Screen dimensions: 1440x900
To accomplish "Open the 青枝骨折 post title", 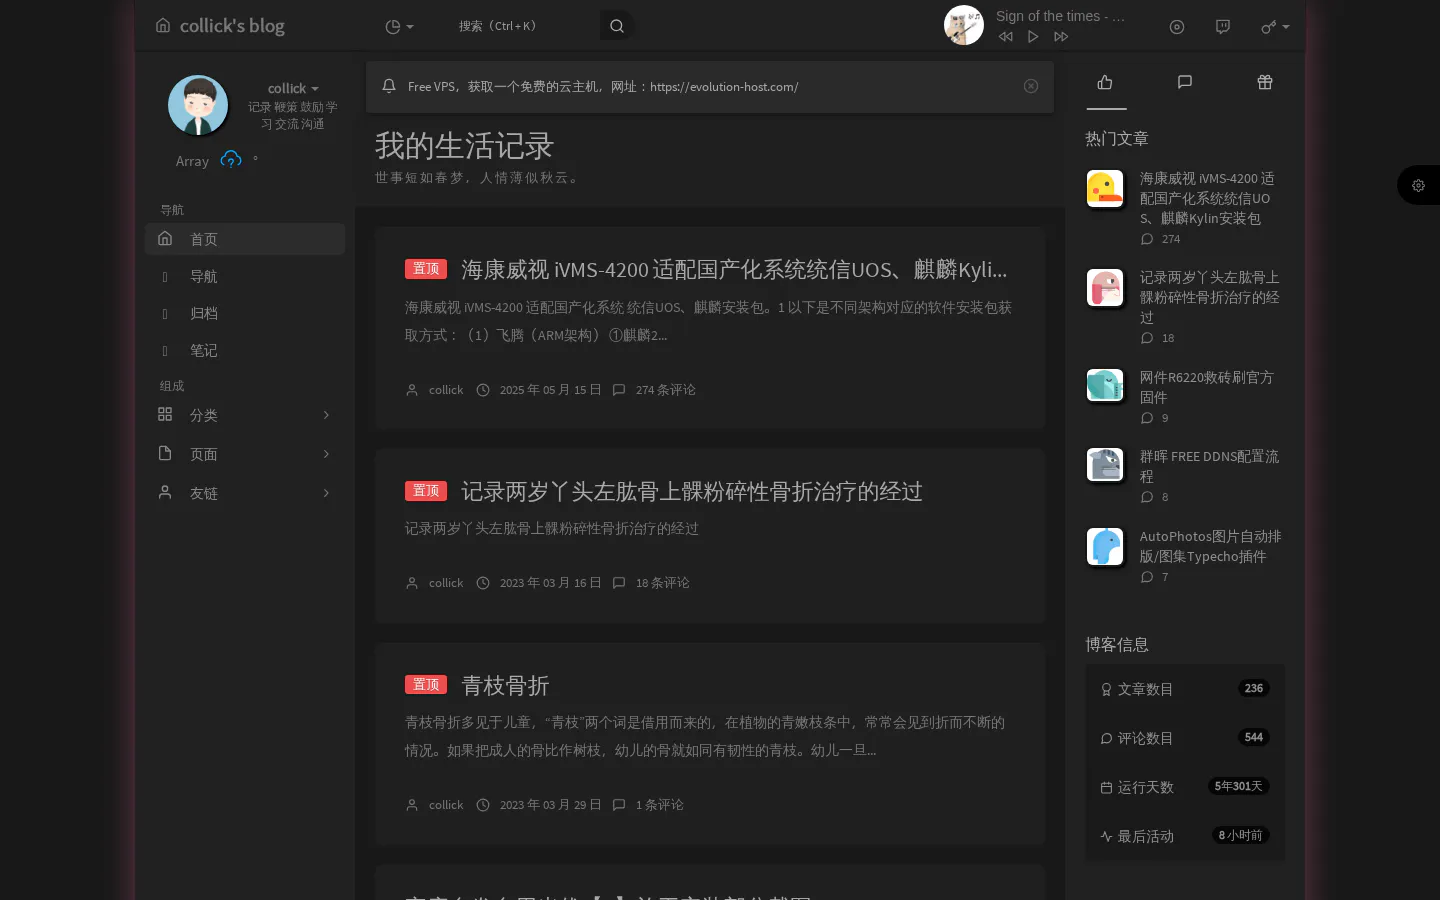I will (x=505, y=685).
